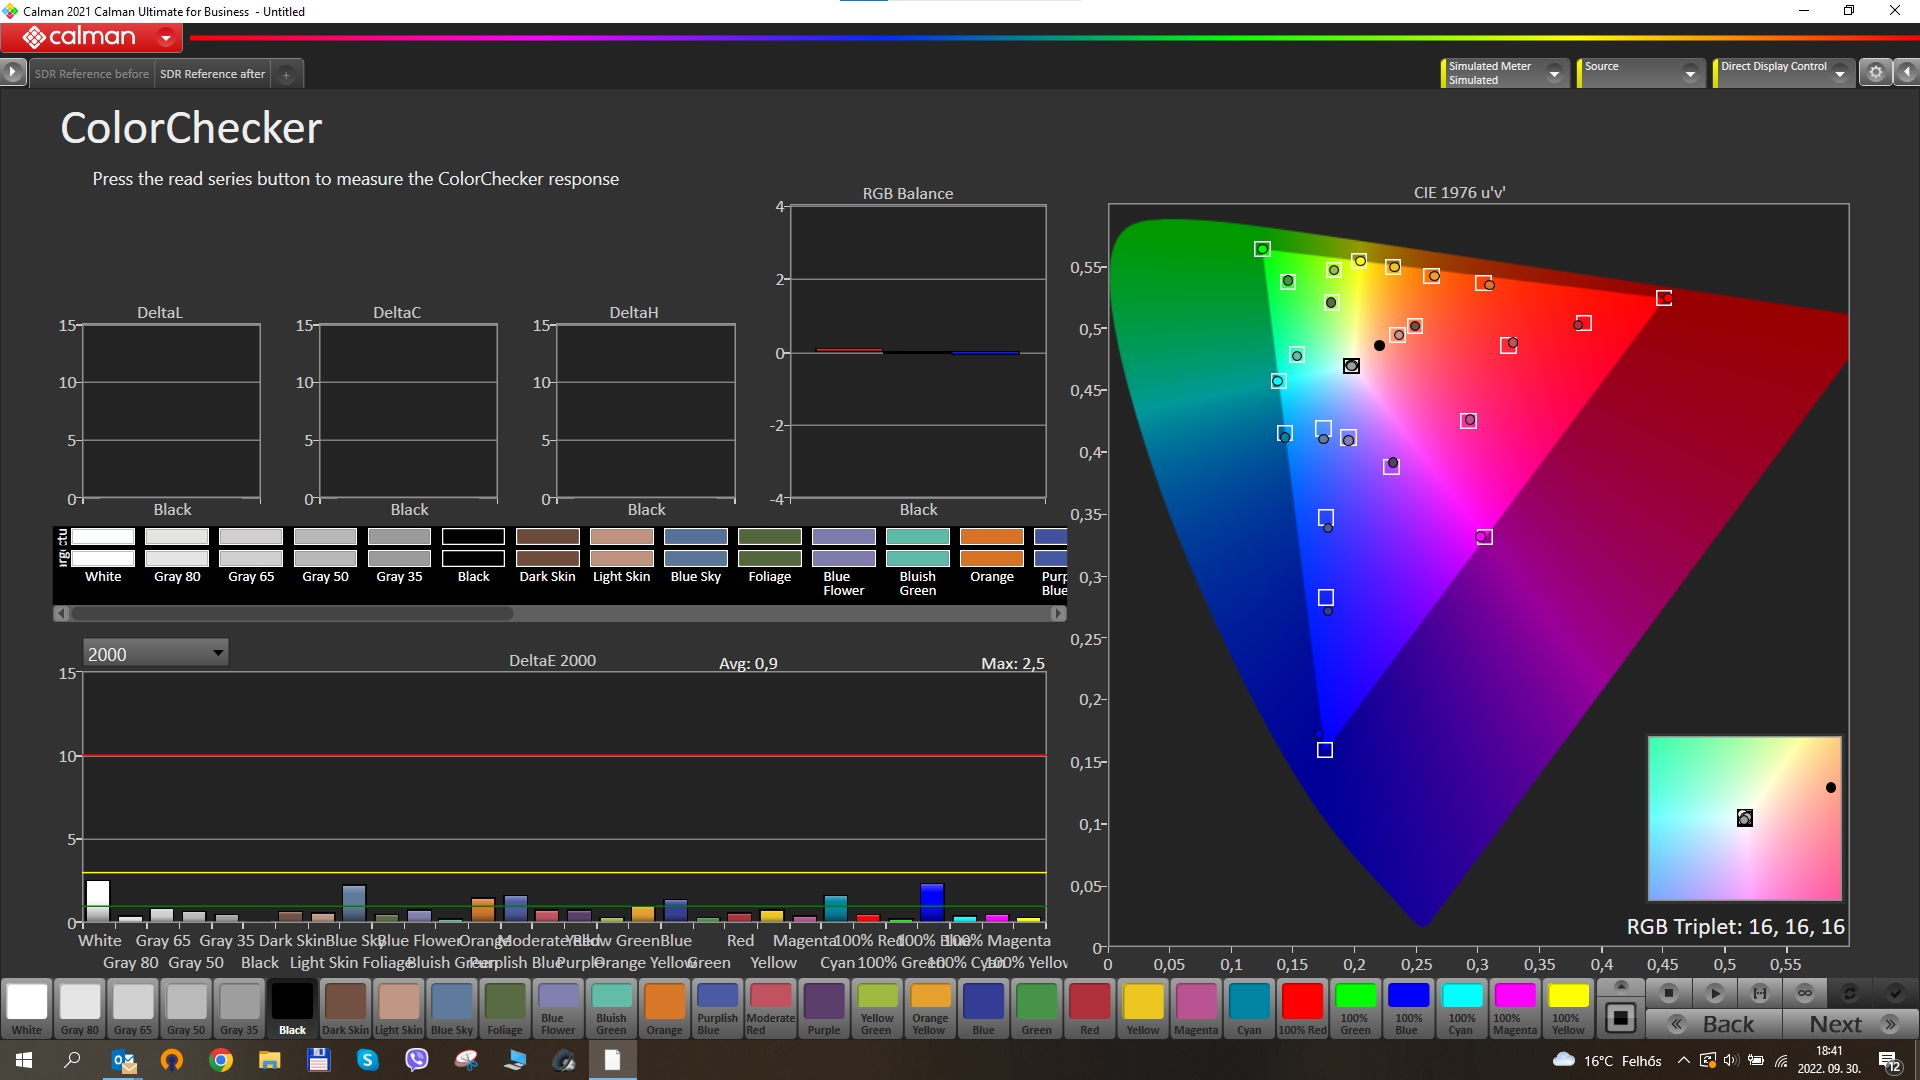Open Chrome from the taskbar
Screen dimensions: 1920x1080
tap(221, 1060)
